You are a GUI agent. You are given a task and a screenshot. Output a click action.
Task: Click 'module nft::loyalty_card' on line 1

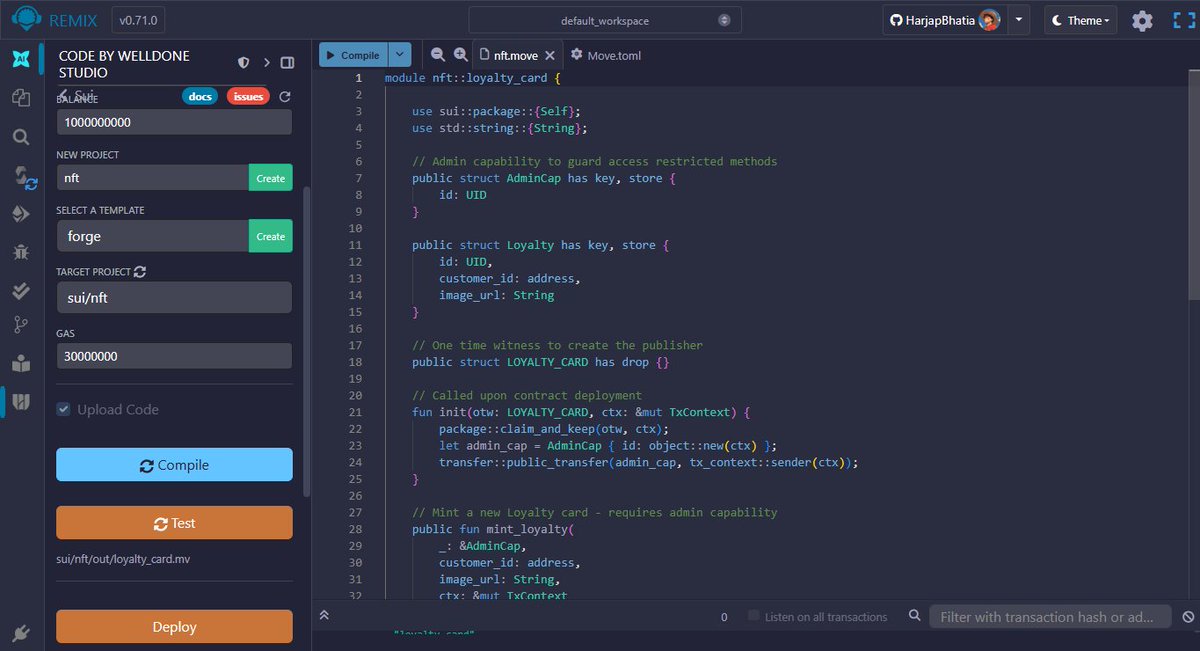pos(467,78)
